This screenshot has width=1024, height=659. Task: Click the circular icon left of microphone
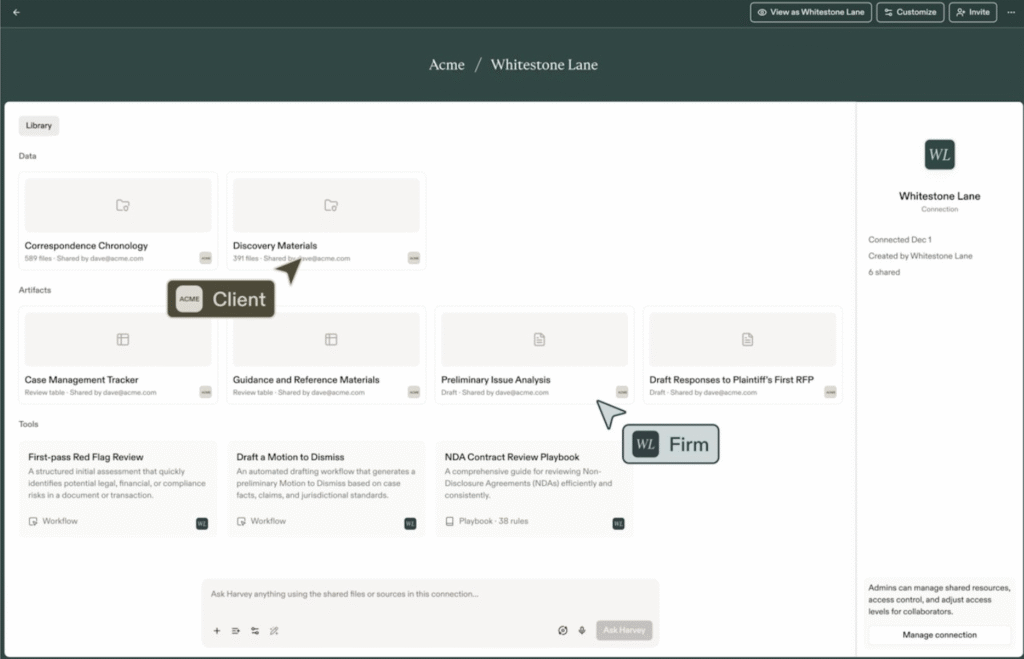pos(562,631)
